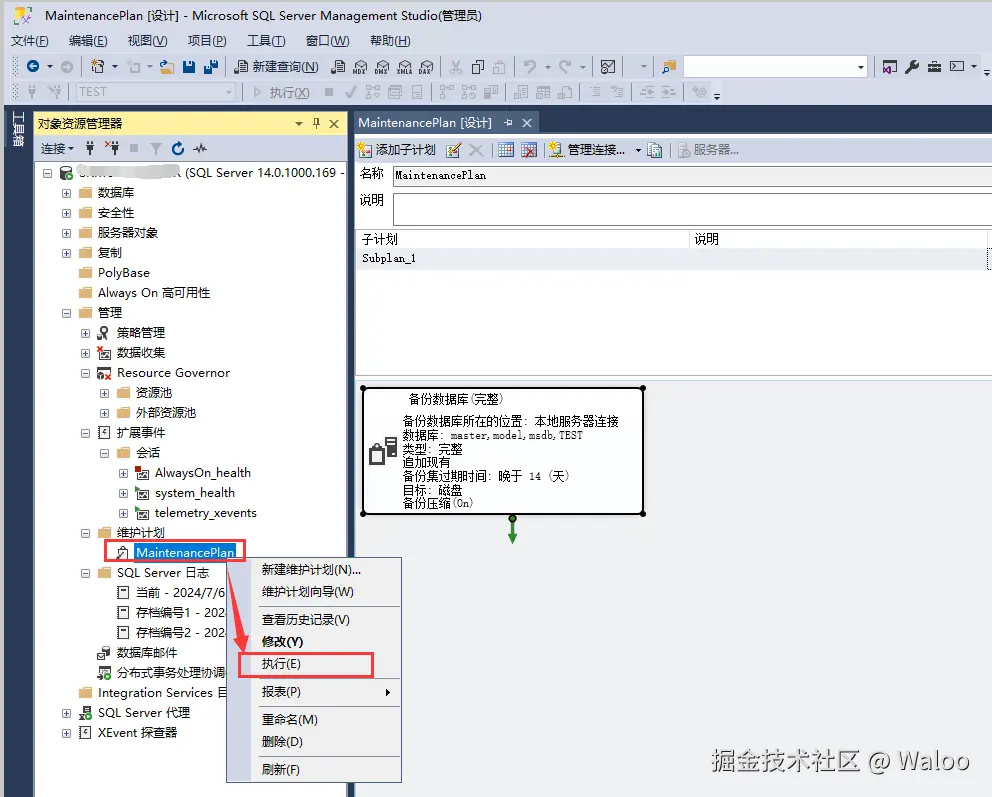Click the activity window icon left of wrench

point(890,66)
